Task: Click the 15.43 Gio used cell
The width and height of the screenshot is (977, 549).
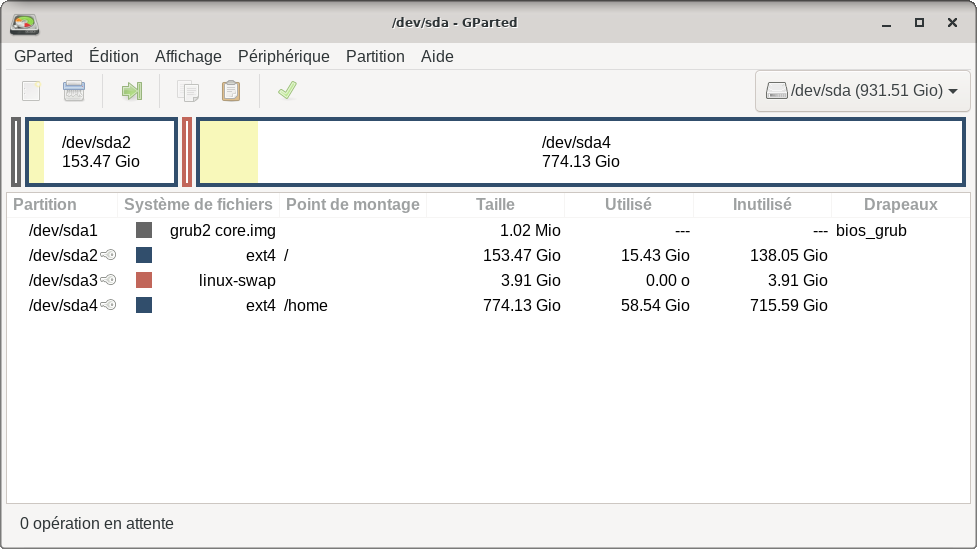Action: (x=655, y=255)
